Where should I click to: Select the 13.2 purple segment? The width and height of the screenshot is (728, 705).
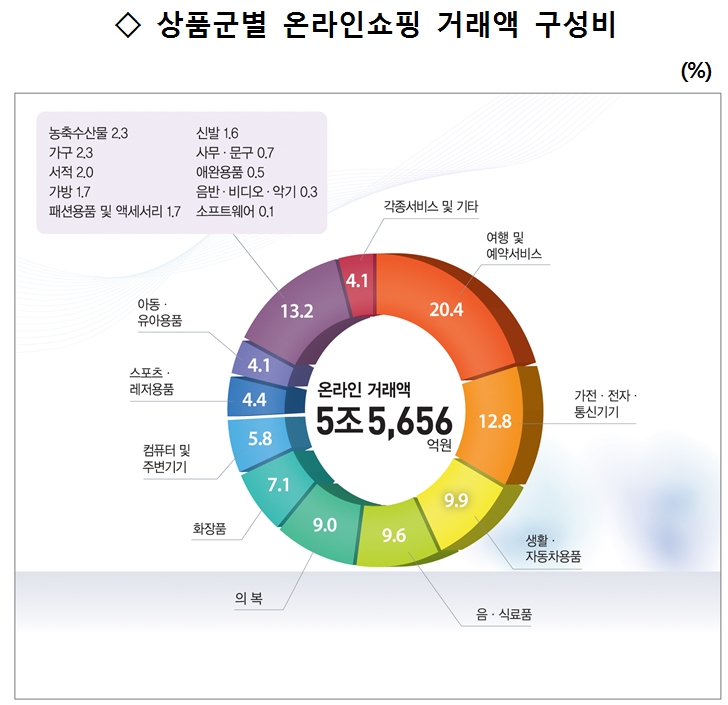coord(297,311)
